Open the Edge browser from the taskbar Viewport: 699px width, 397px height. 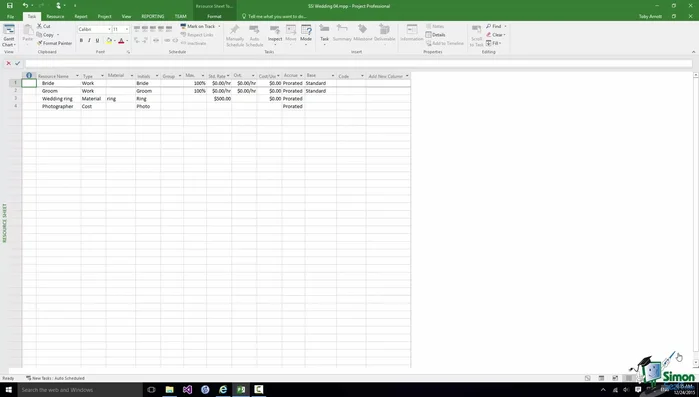[x=223, y=389]
